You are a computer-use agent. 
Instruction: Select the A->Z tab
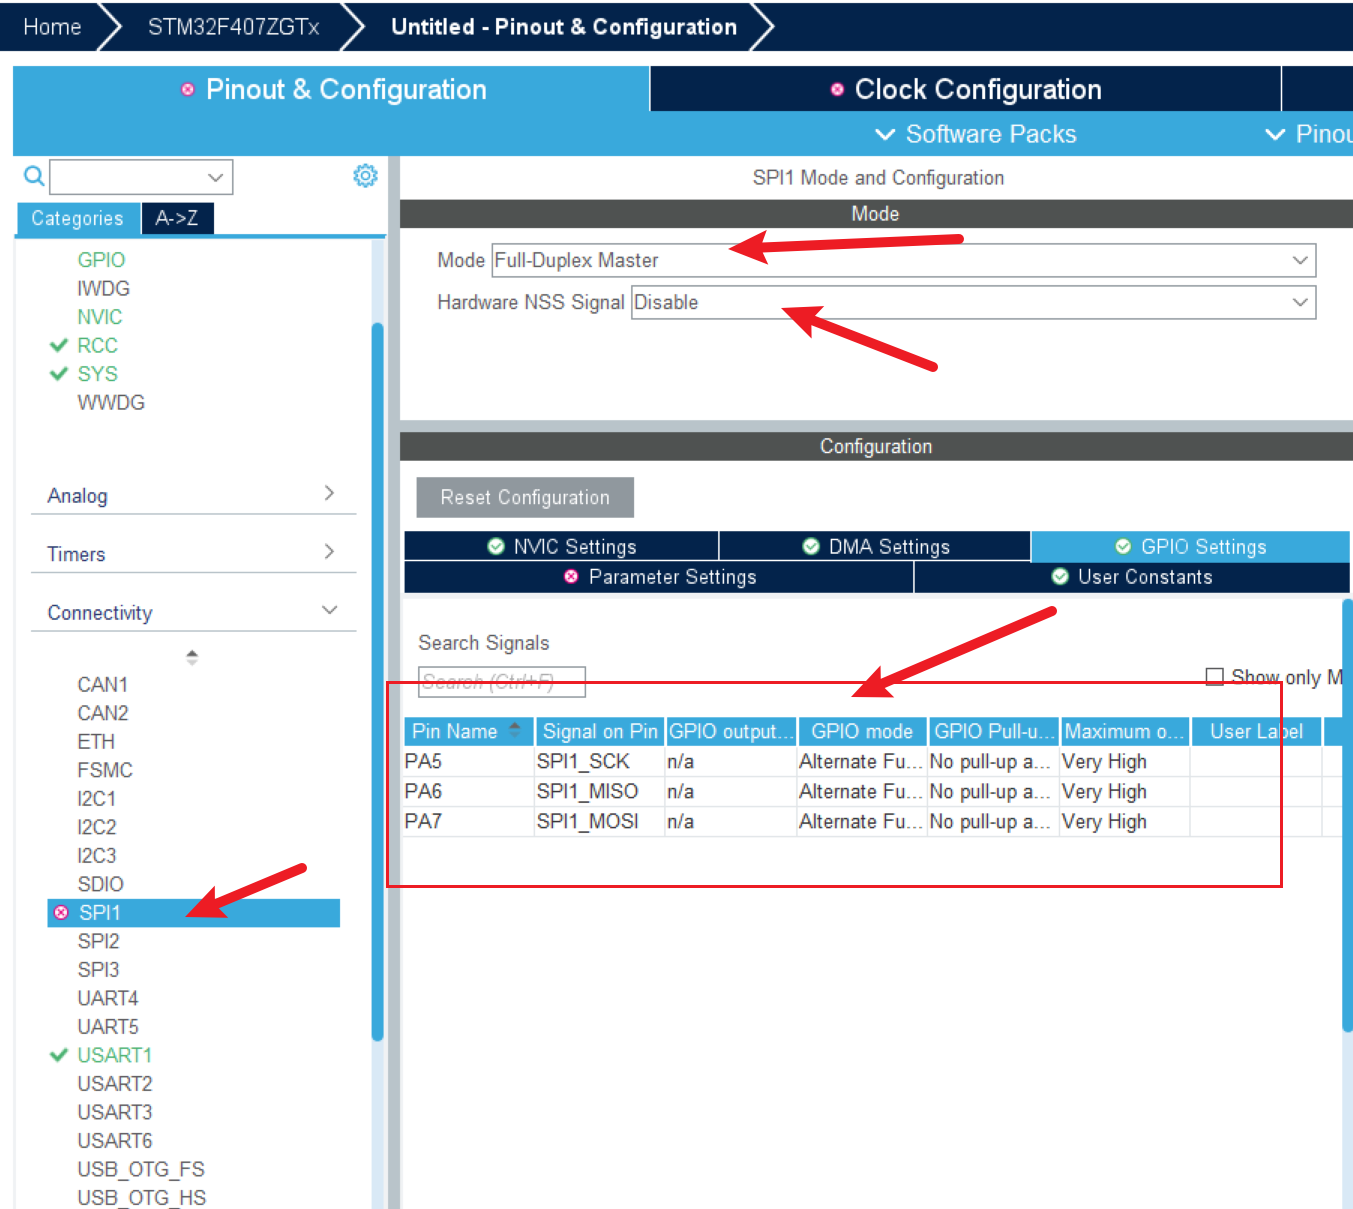click(x=177, y=218)
